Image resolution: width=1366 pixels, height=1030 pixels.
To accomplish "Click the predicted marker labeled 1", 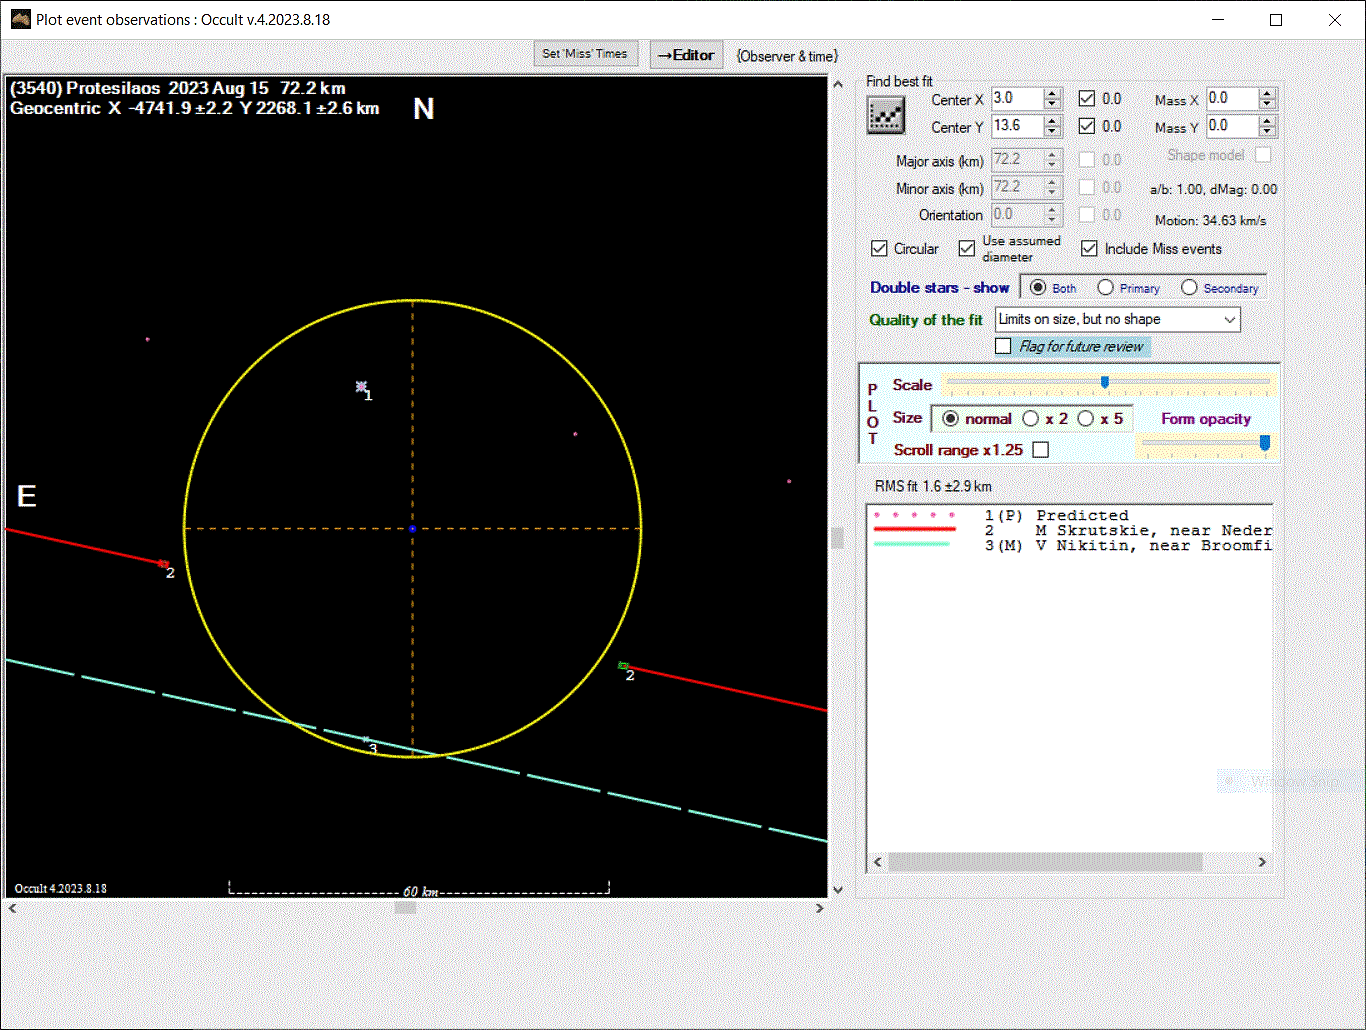I will 361,386.
